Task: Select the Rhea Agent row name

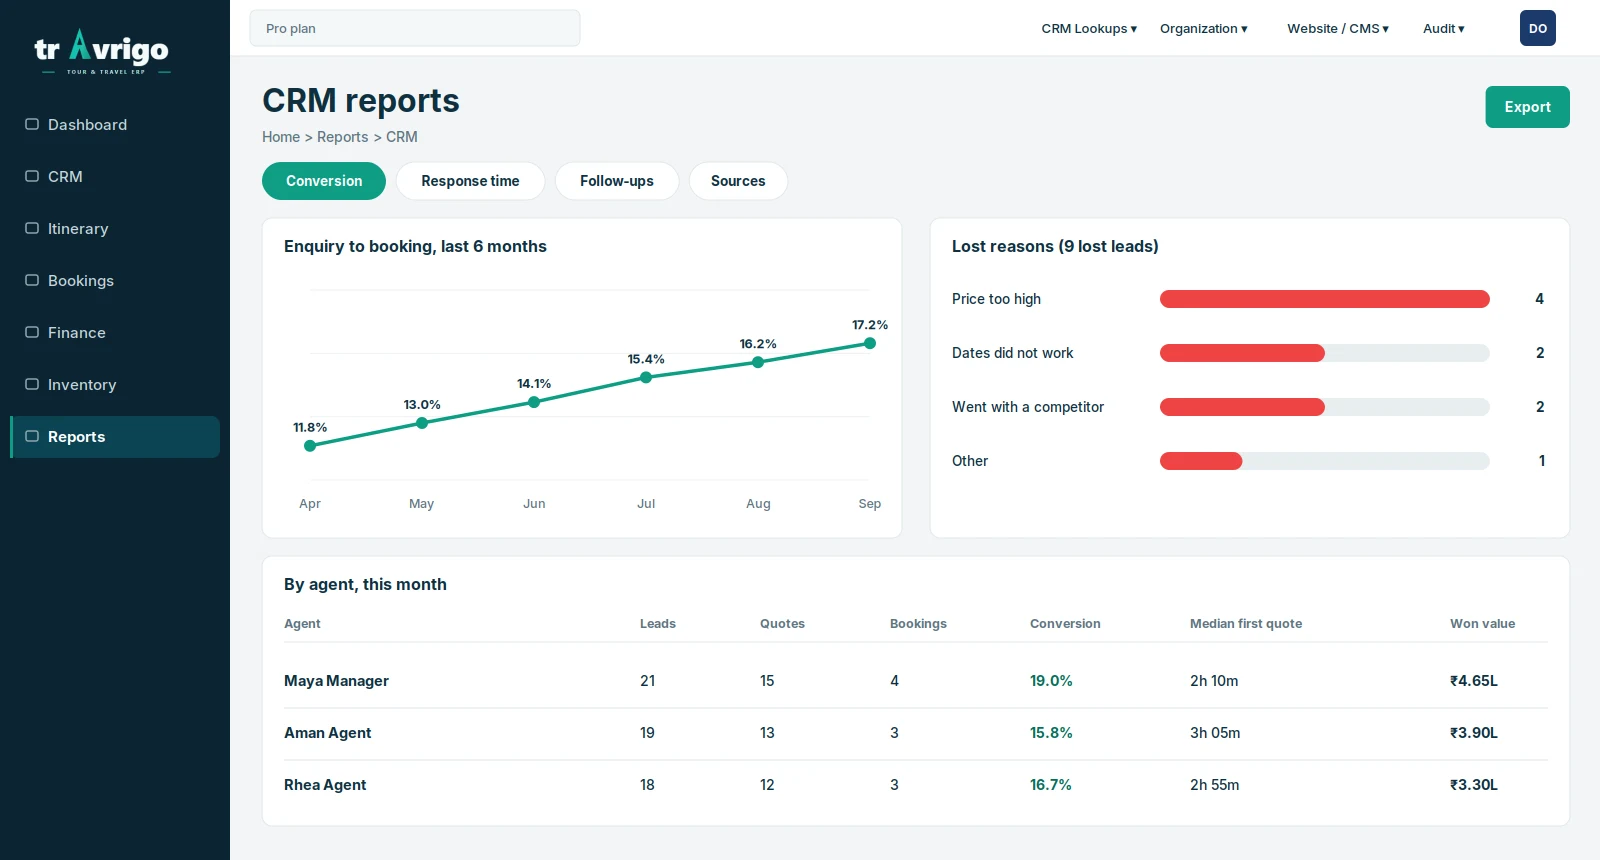Action: pos(325,785)
